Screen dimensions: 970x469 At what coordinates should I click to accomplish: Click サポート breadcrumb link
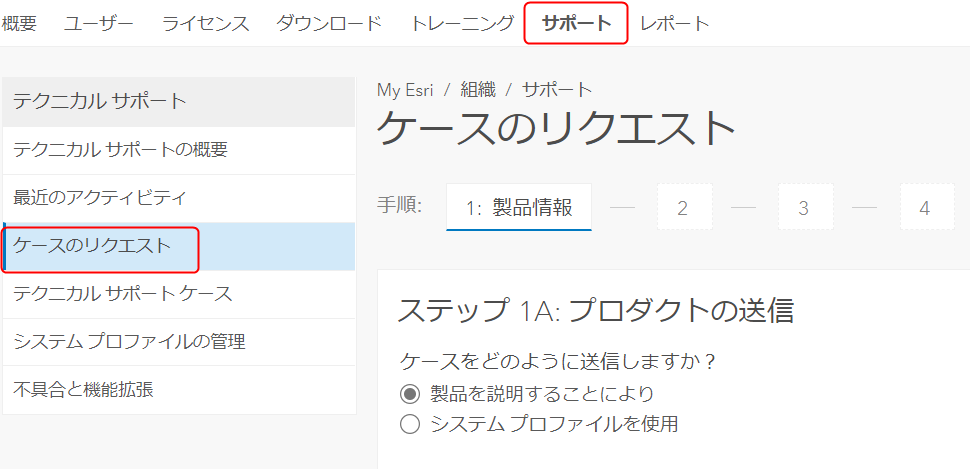tap(557, 90)
